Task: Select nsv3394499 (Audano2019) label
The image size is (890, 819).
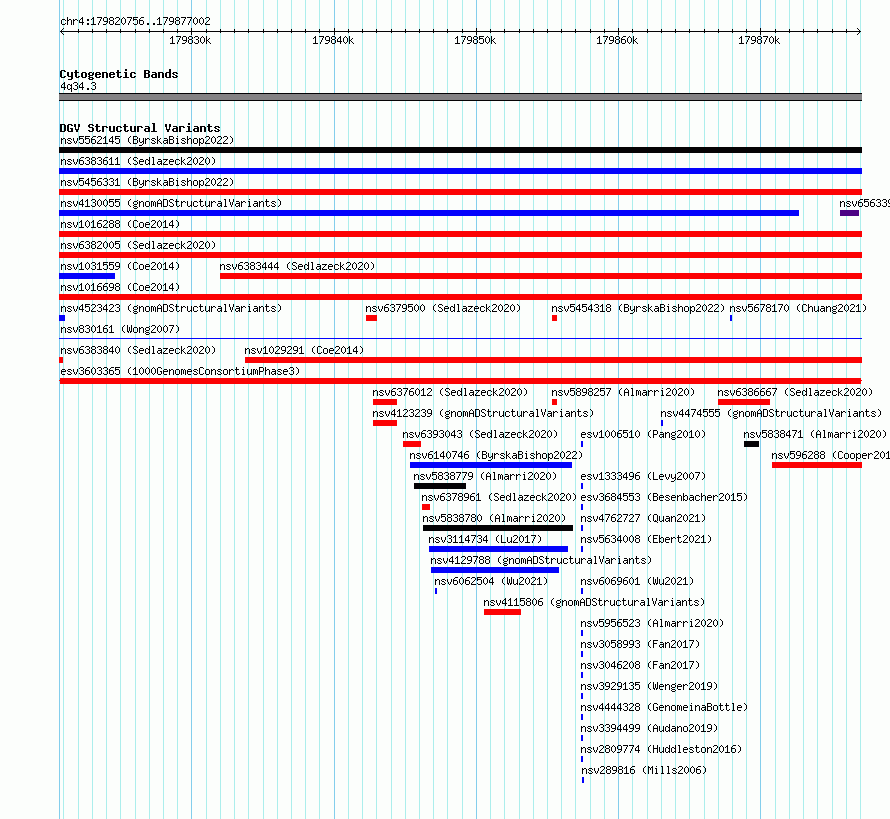Action: pyautogui.click(x=649, y=728)
